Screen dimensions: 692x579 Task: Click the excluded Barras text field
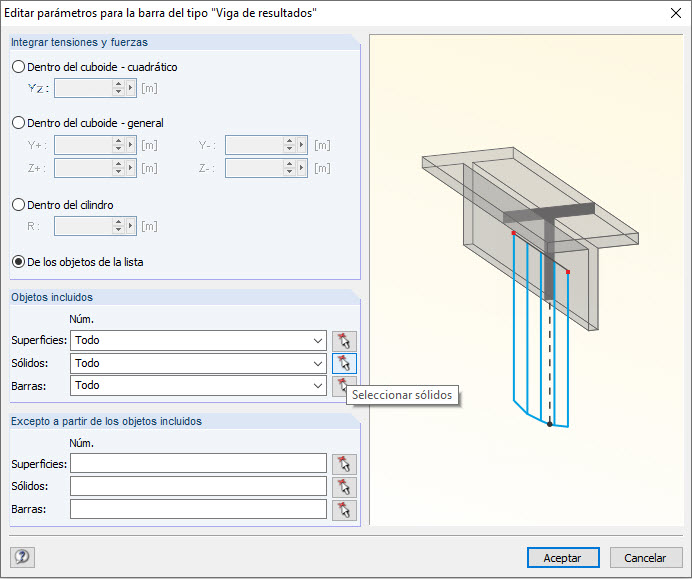click(198, 509)
